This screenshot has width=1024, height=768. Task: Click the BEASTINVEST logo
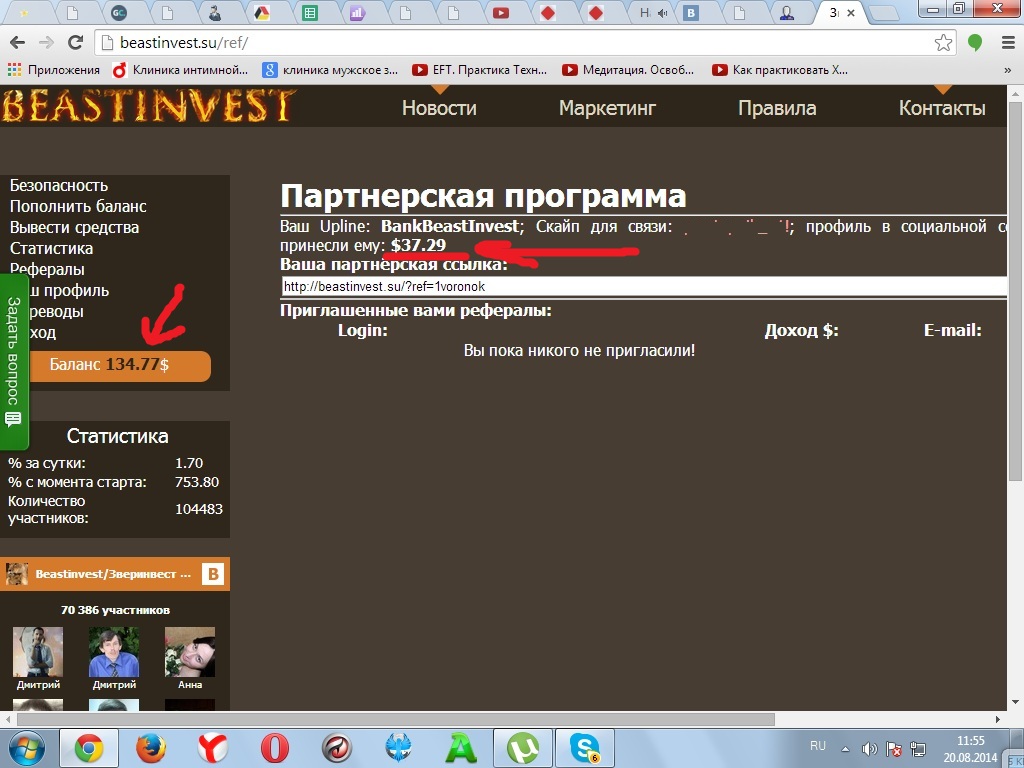(149, 106)
